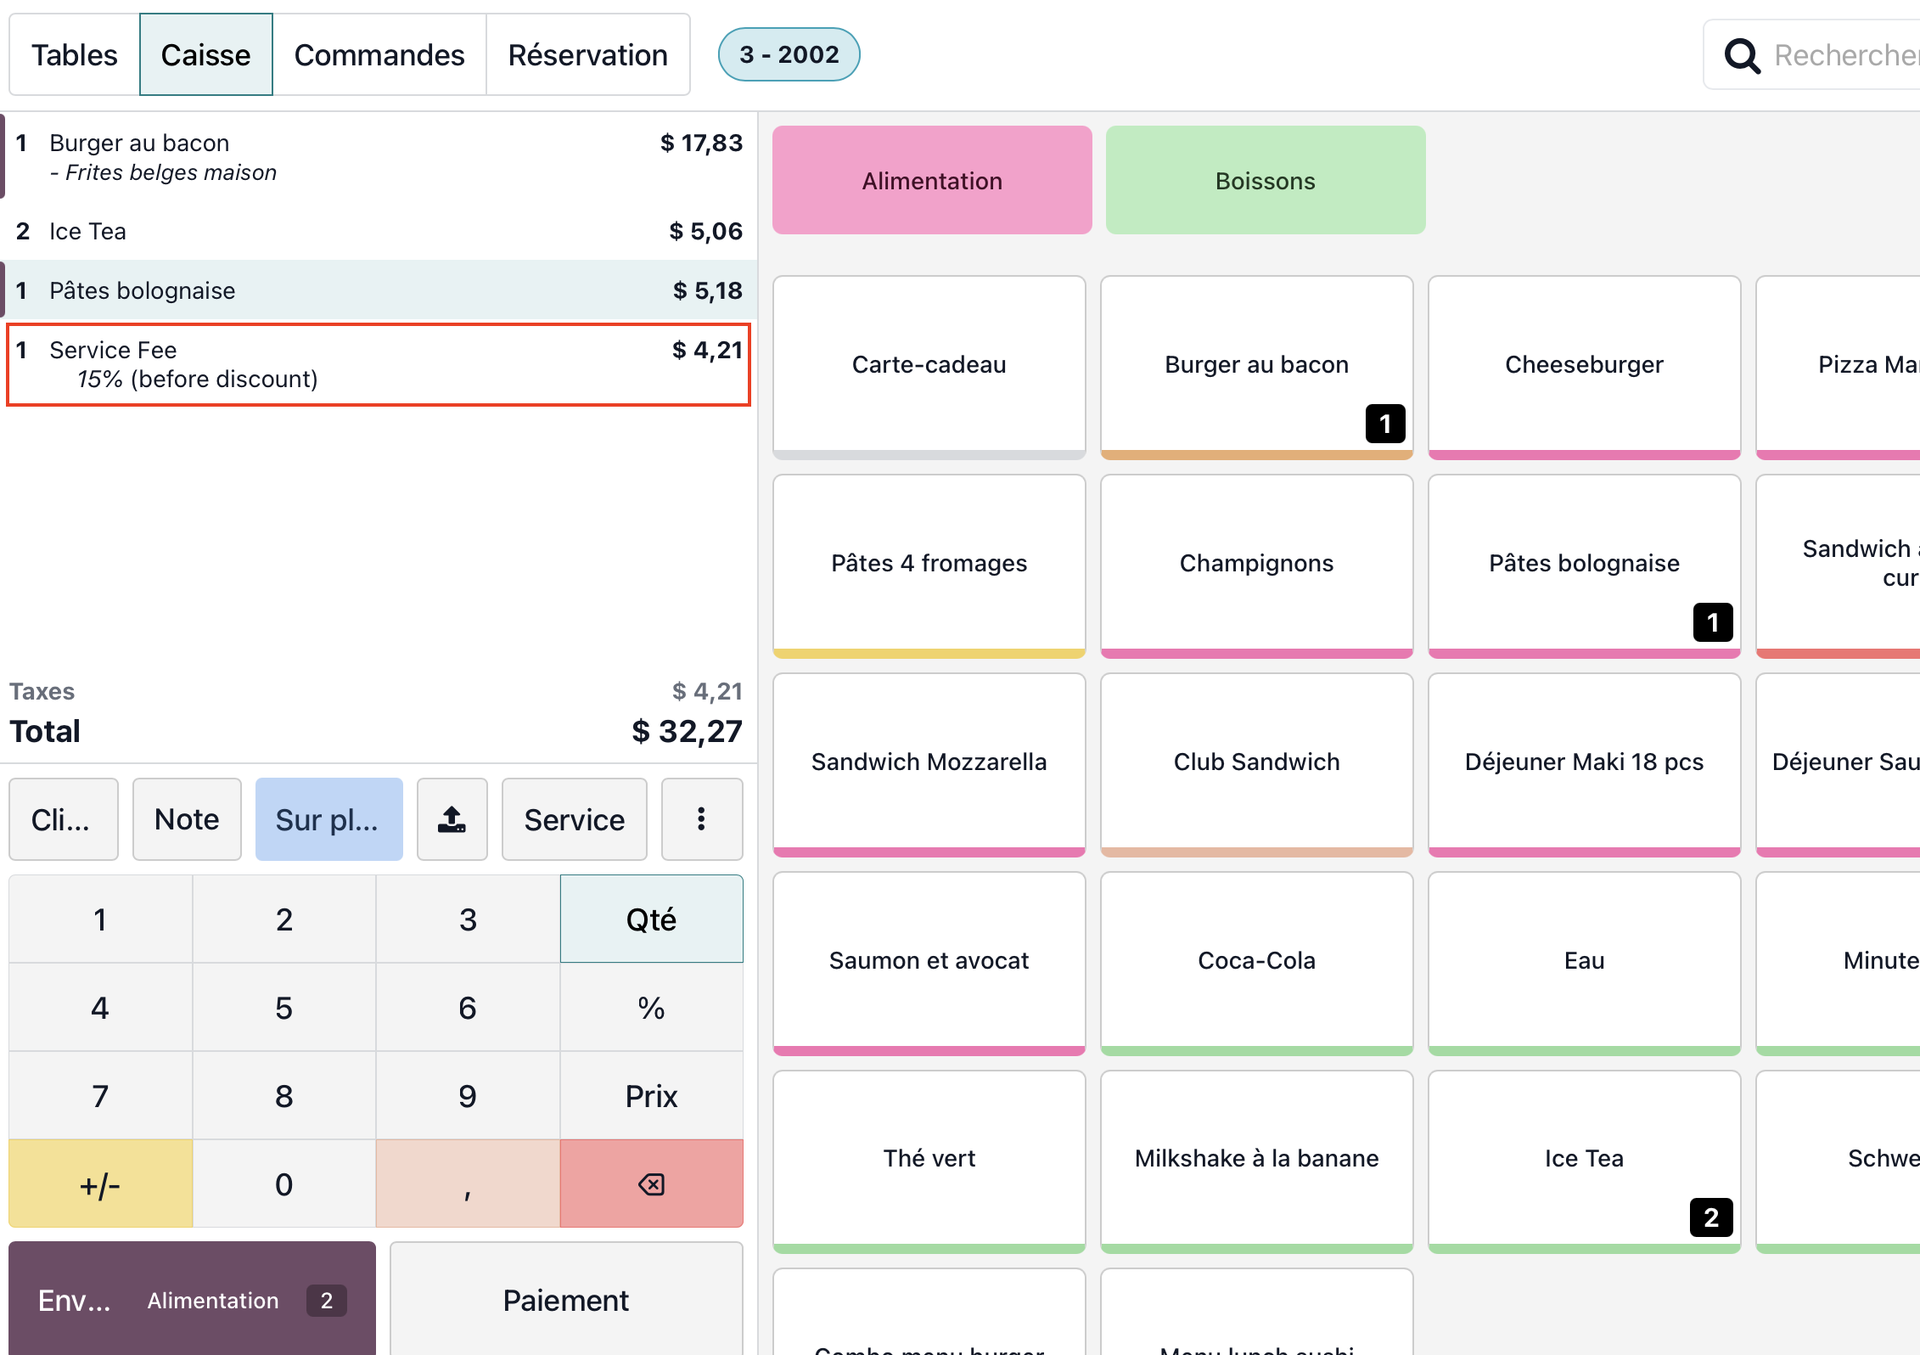1920x1355 pixels.
Task: Click the Note button
Action: pyautogui.click(x=187, y=819)
